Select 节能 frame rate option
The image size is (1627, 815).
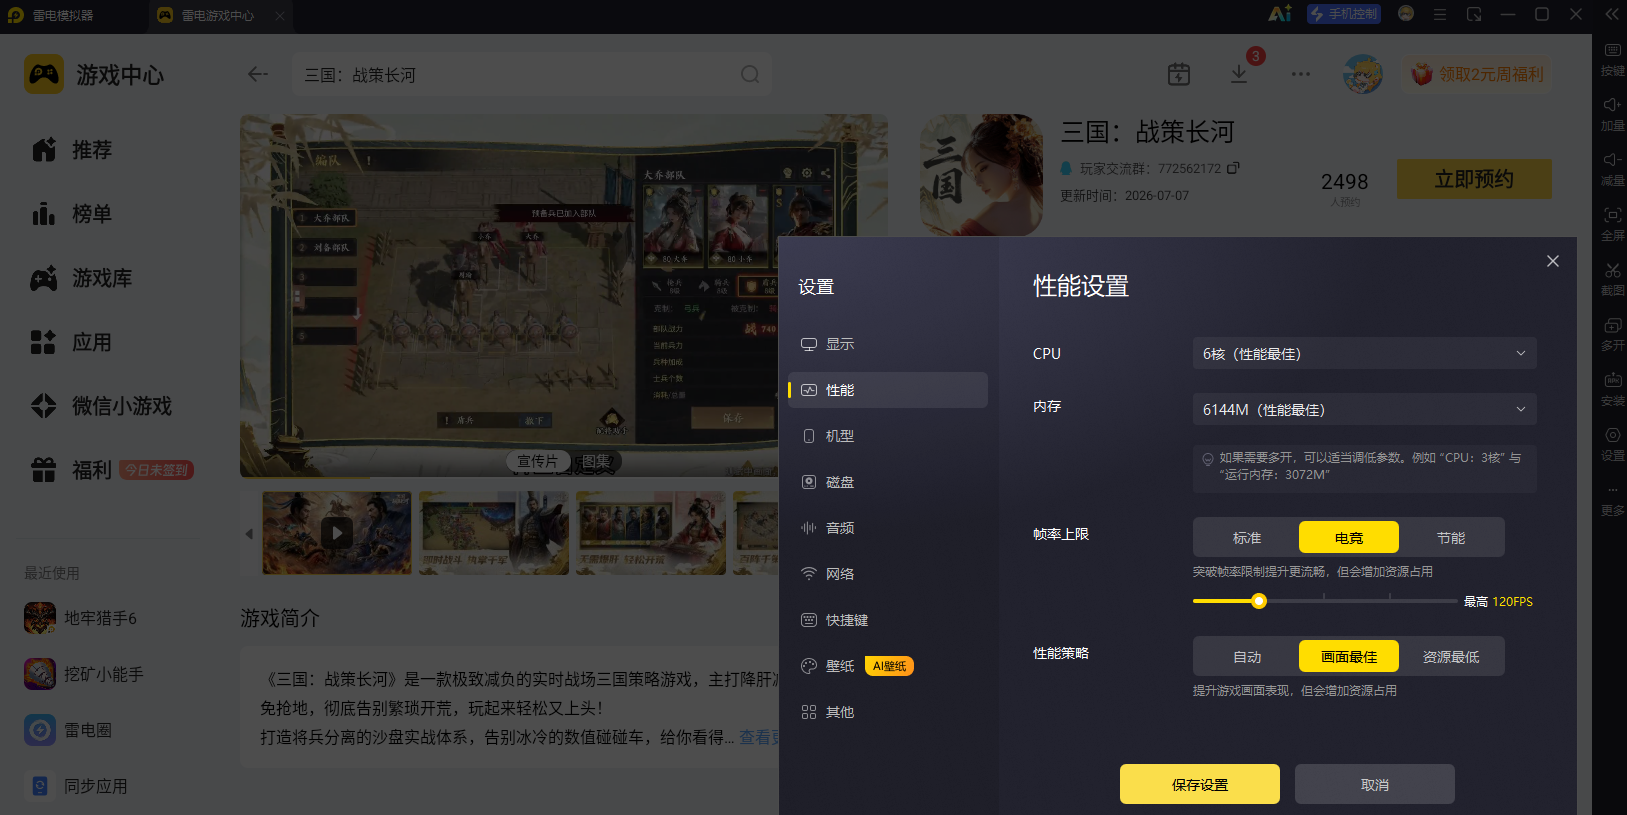[x=1451, y=538]
